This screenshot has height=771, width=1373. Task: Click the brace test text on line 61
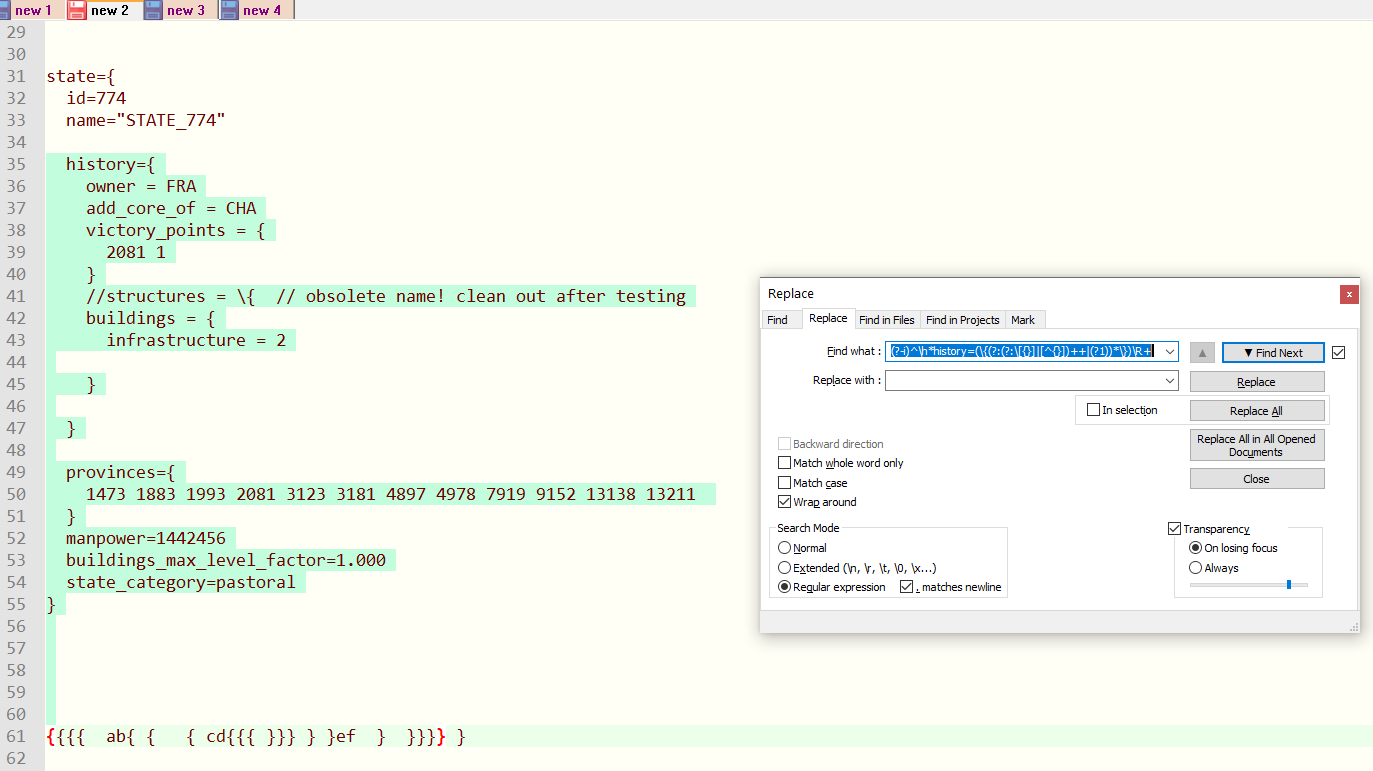pos(256,737)
